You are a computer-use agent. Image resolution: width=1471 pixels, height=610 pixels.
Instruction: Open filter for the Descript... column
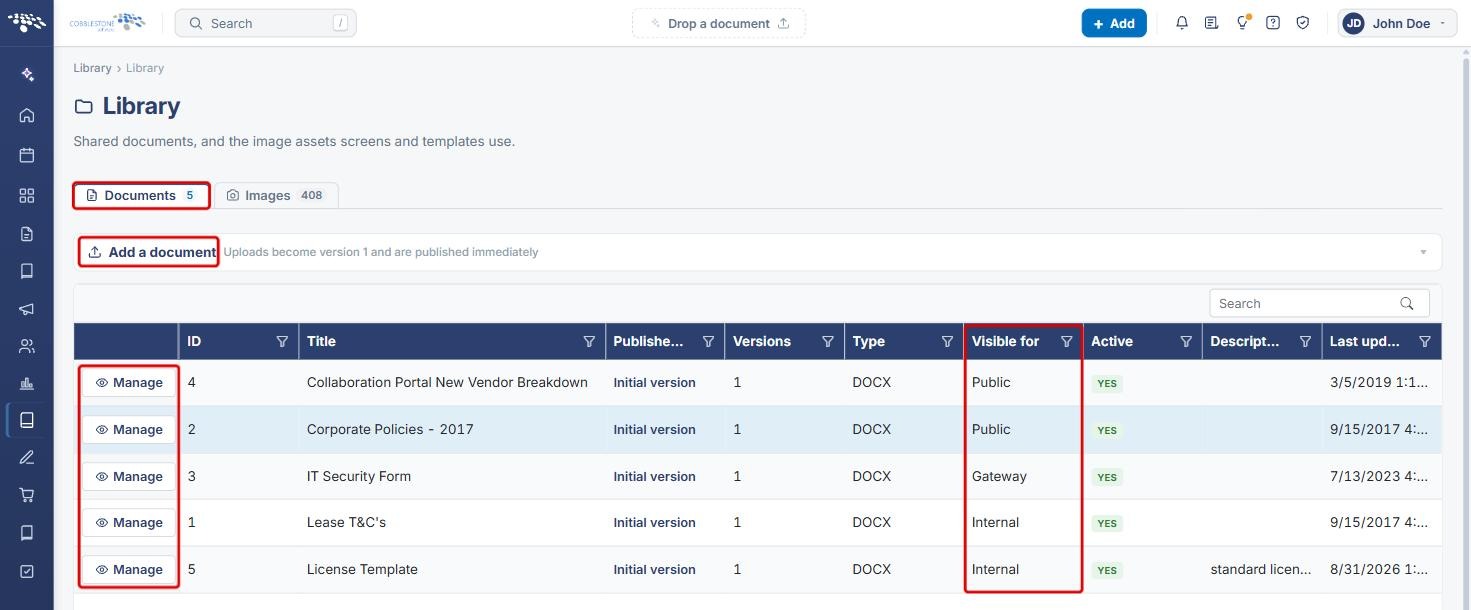pos(1305,342)
